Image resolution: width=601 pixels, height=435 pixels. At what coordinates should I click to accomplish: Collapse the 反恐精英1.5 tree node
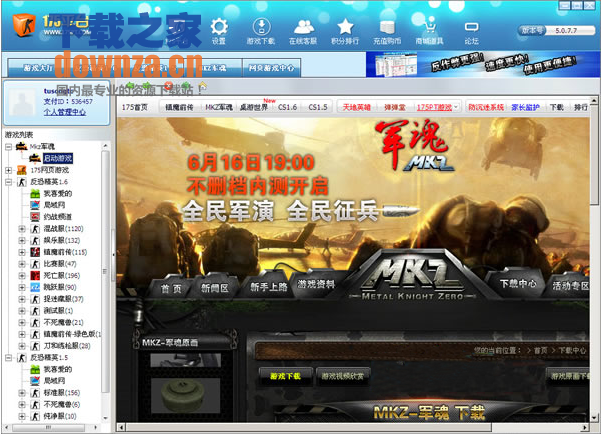point(8,358)
